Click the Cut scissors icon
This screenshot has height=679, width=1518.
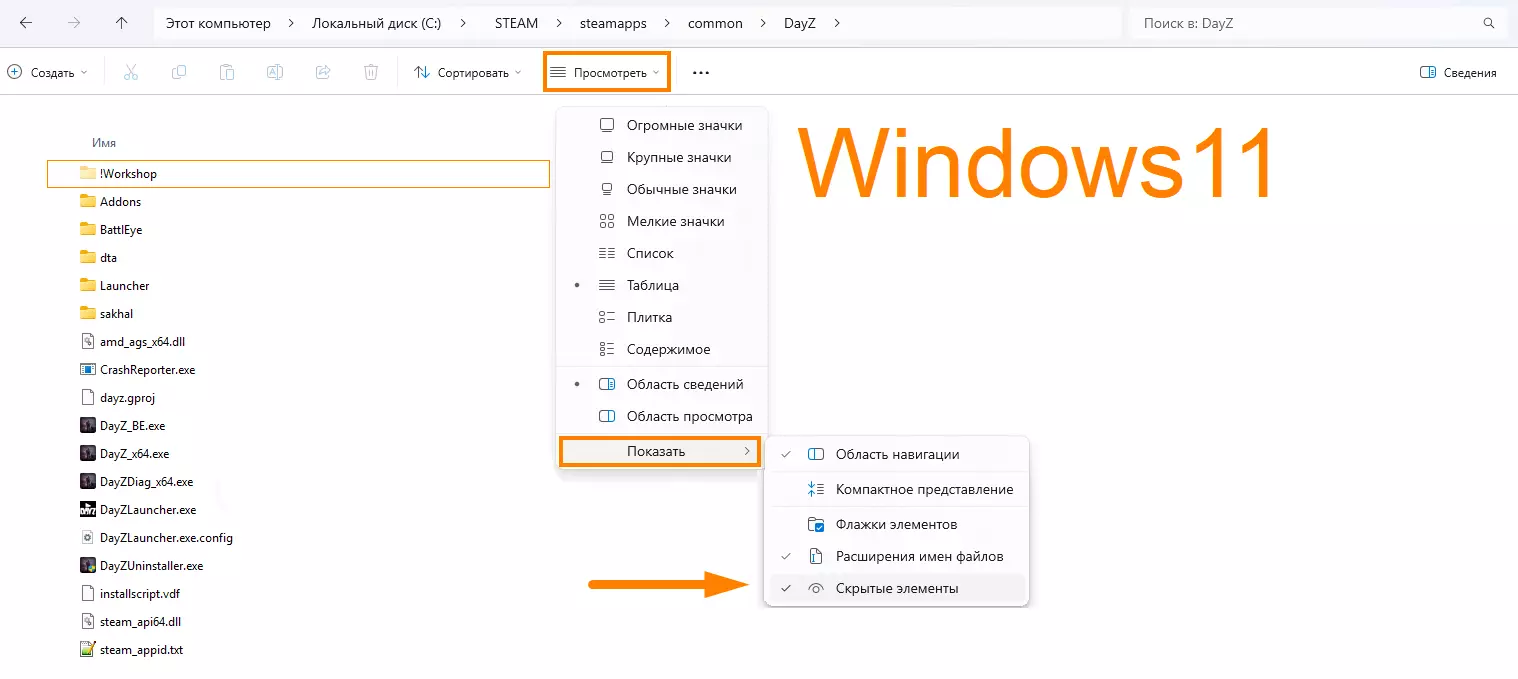[x=131, y=72]
